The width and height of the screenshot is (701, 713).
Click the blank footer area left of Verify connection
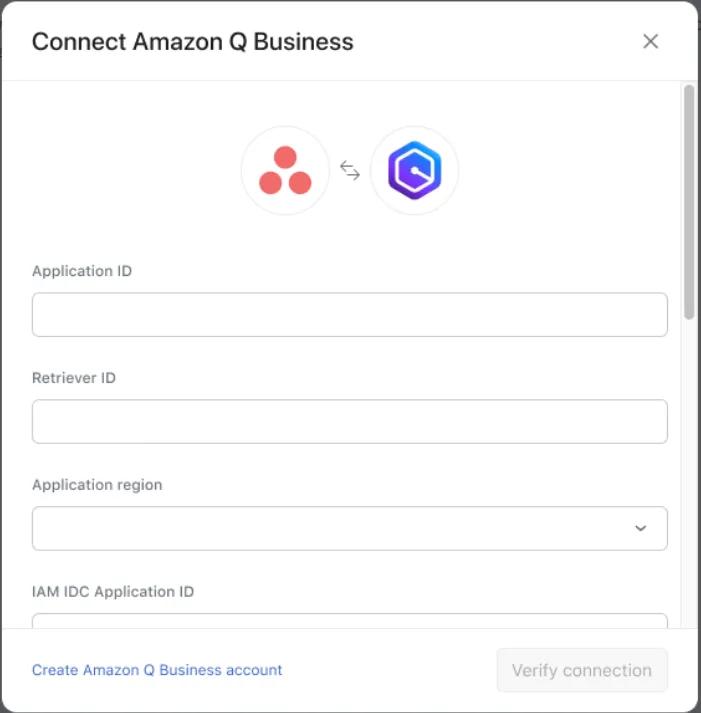pos(390,670)
